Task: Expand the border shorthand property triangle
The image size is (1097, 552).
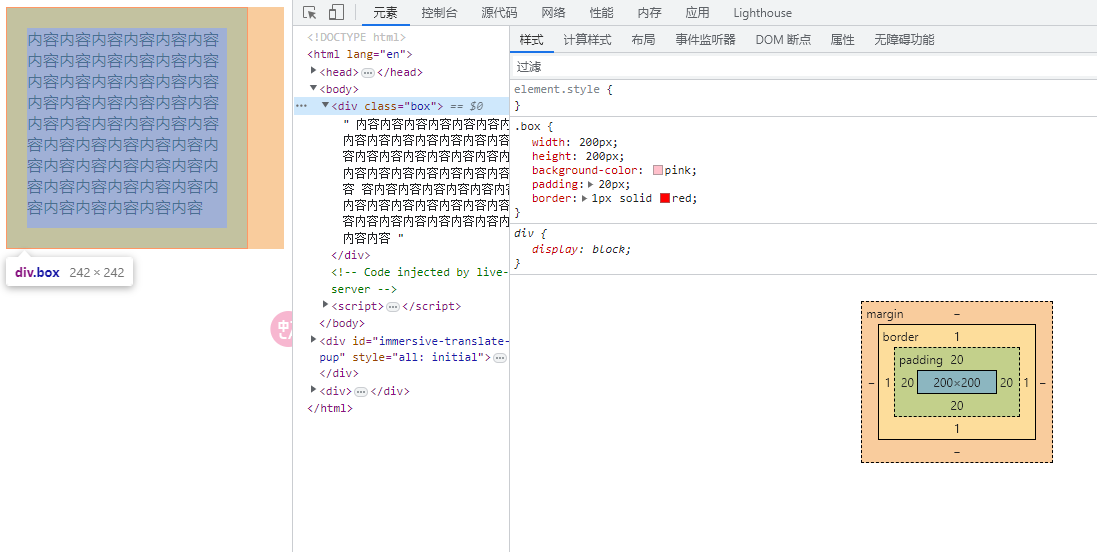Action: 584,199
